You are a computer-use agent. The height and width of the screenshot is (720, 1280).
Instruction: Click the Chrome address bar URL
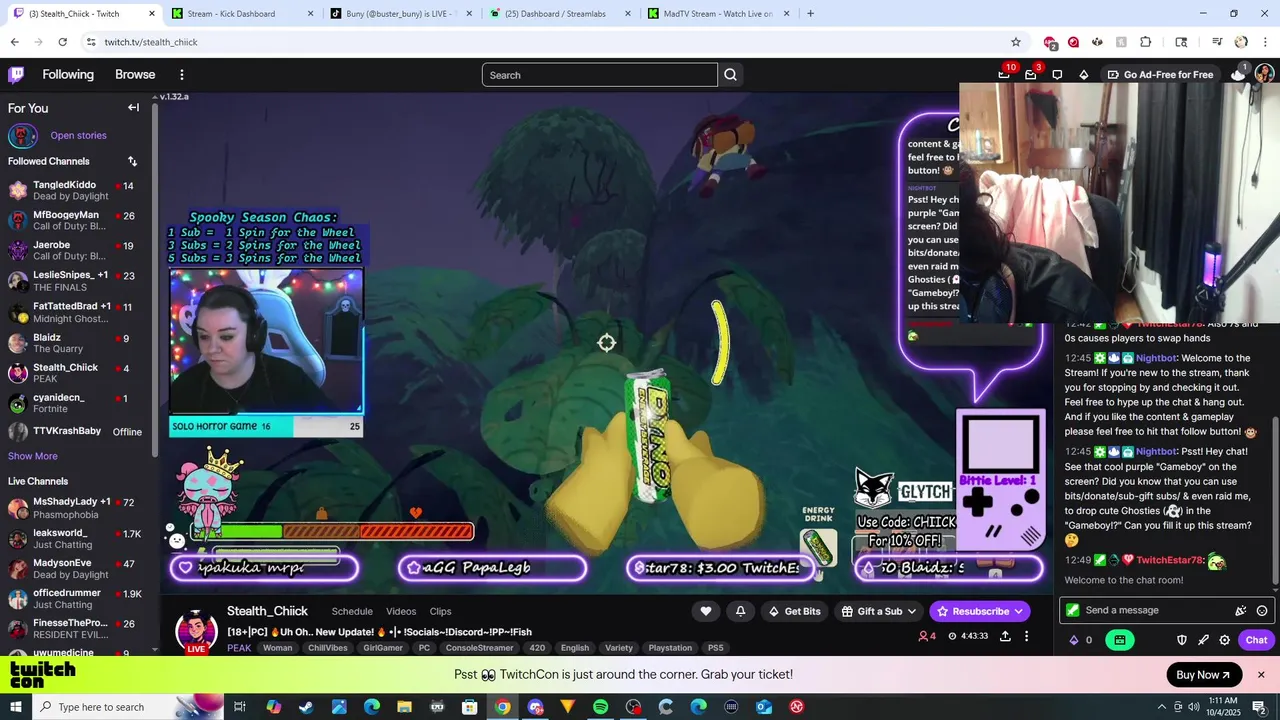tap(151, 42)
